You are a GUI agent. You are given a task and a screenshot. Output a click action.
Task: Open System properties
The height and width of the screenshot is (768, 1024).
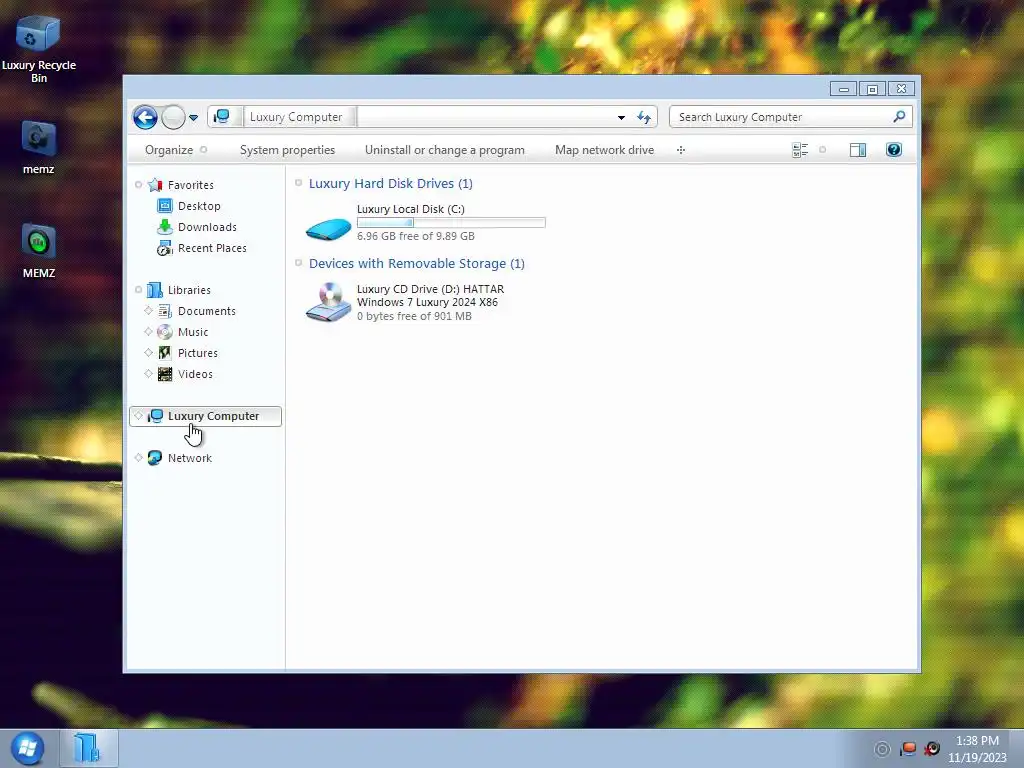click(287, 150)
